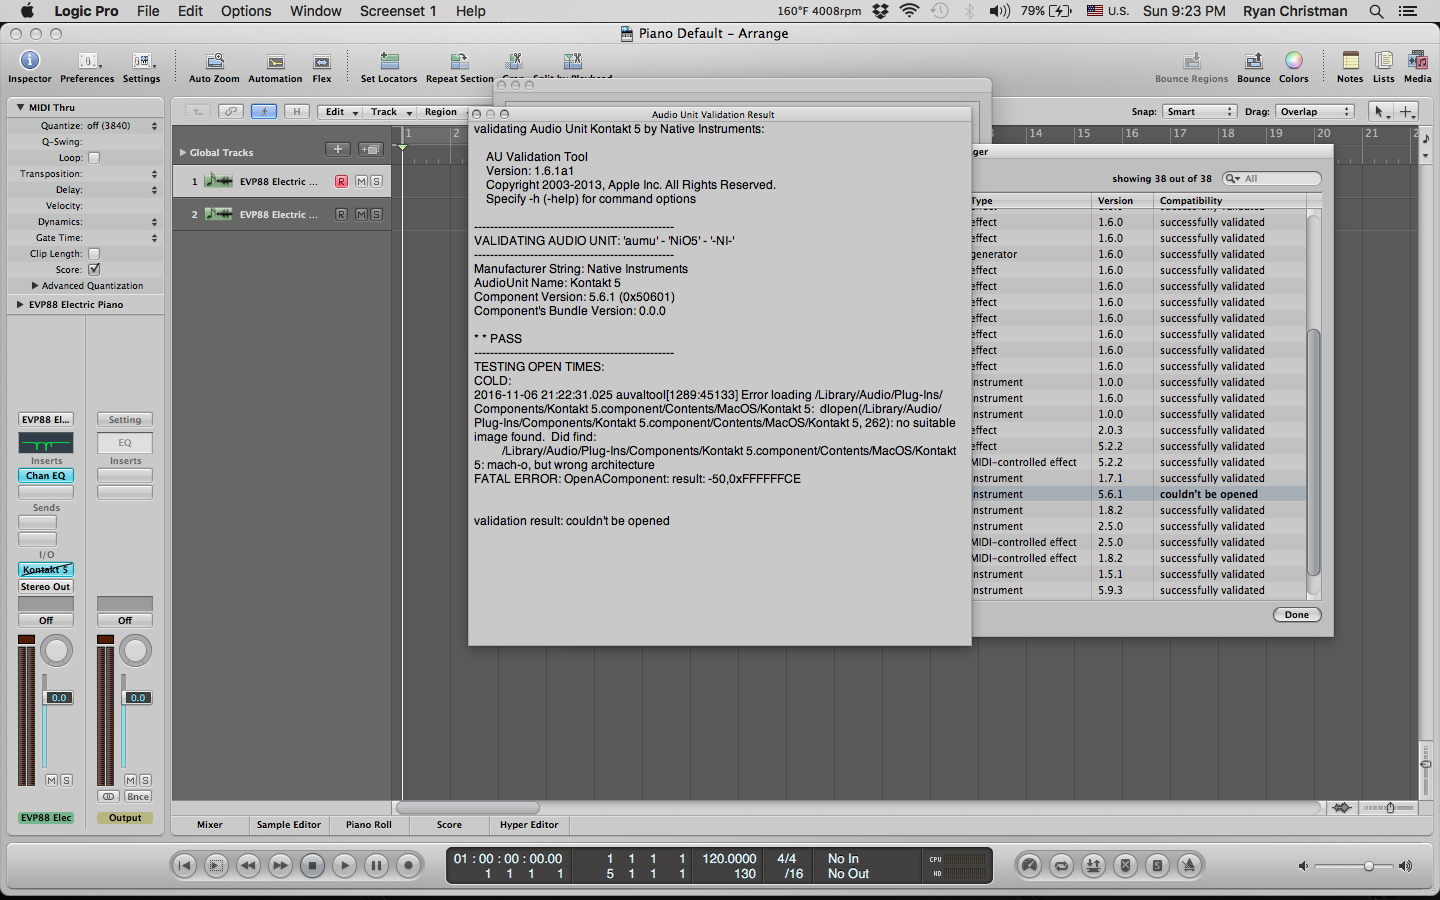Click the add new track plus button
This screenshot has width=1440, height=900.
point(338,150)
